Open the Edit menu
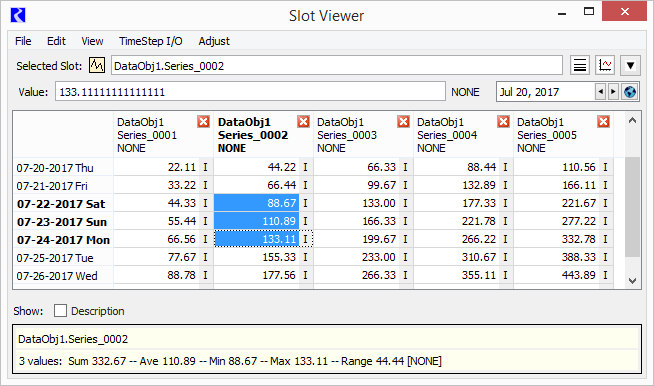 pos(56,41)
